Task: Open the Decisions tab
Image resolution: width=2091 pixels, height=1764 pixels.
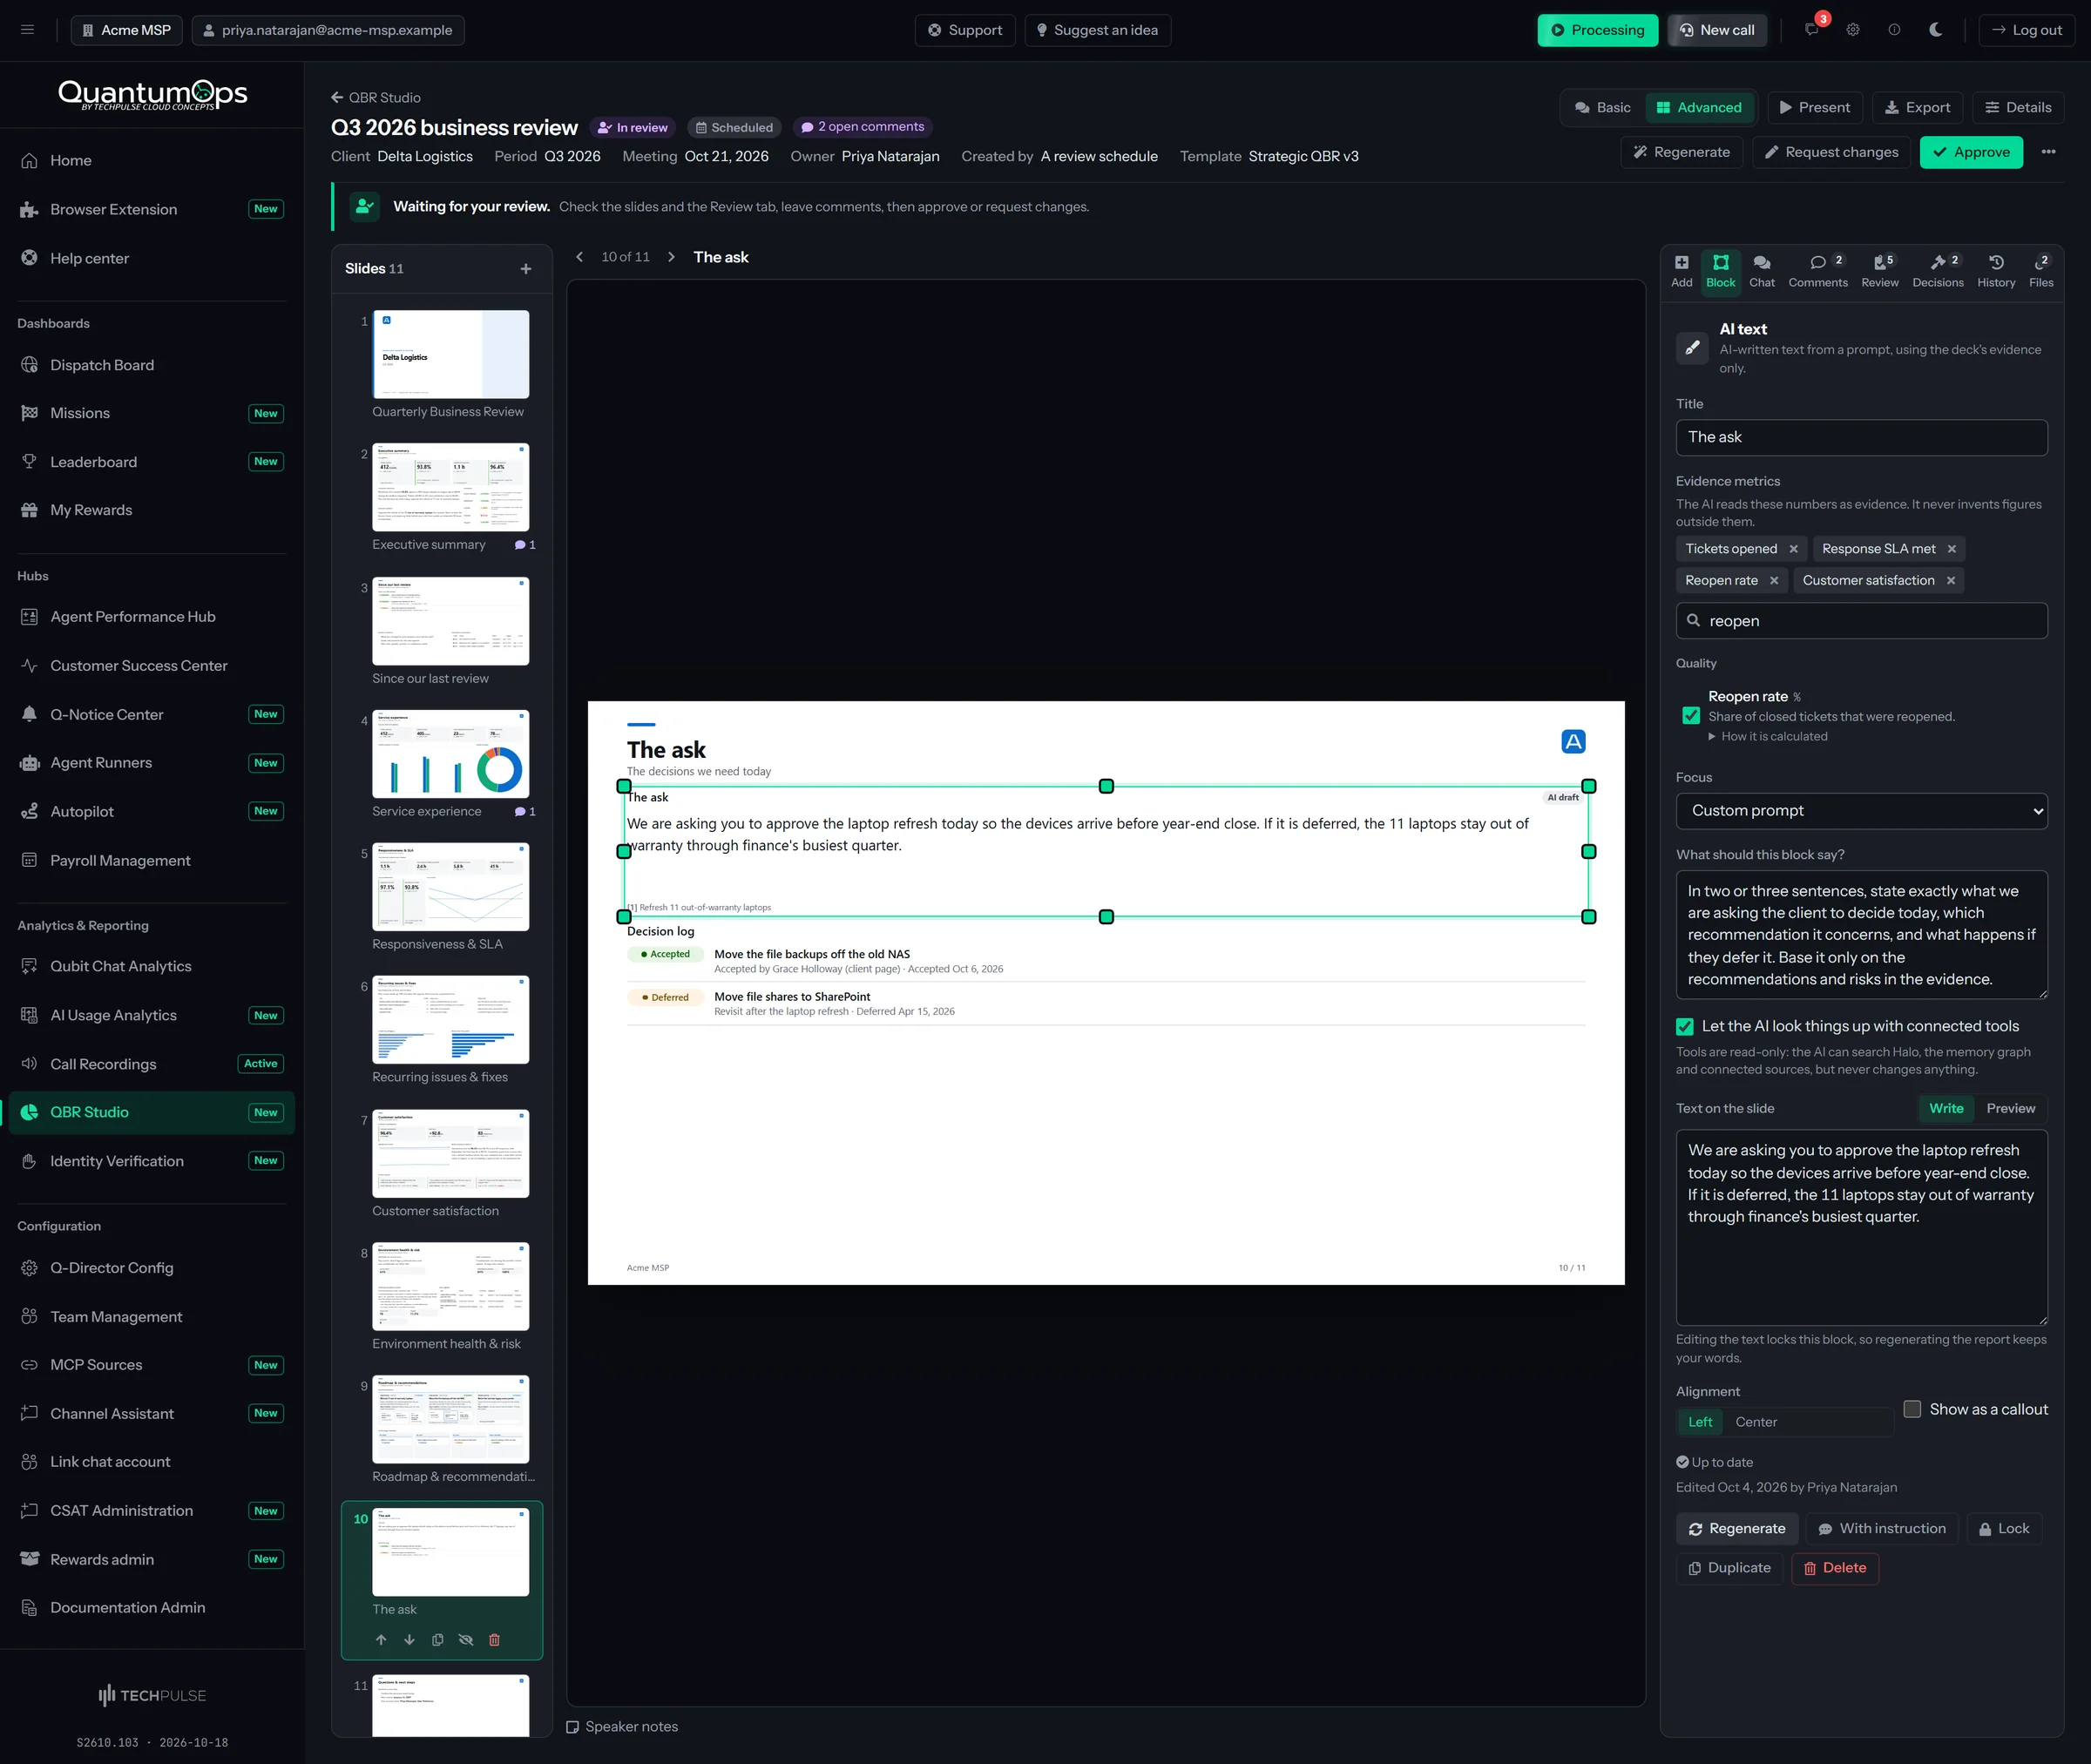Action: (x=1937, y=271)
